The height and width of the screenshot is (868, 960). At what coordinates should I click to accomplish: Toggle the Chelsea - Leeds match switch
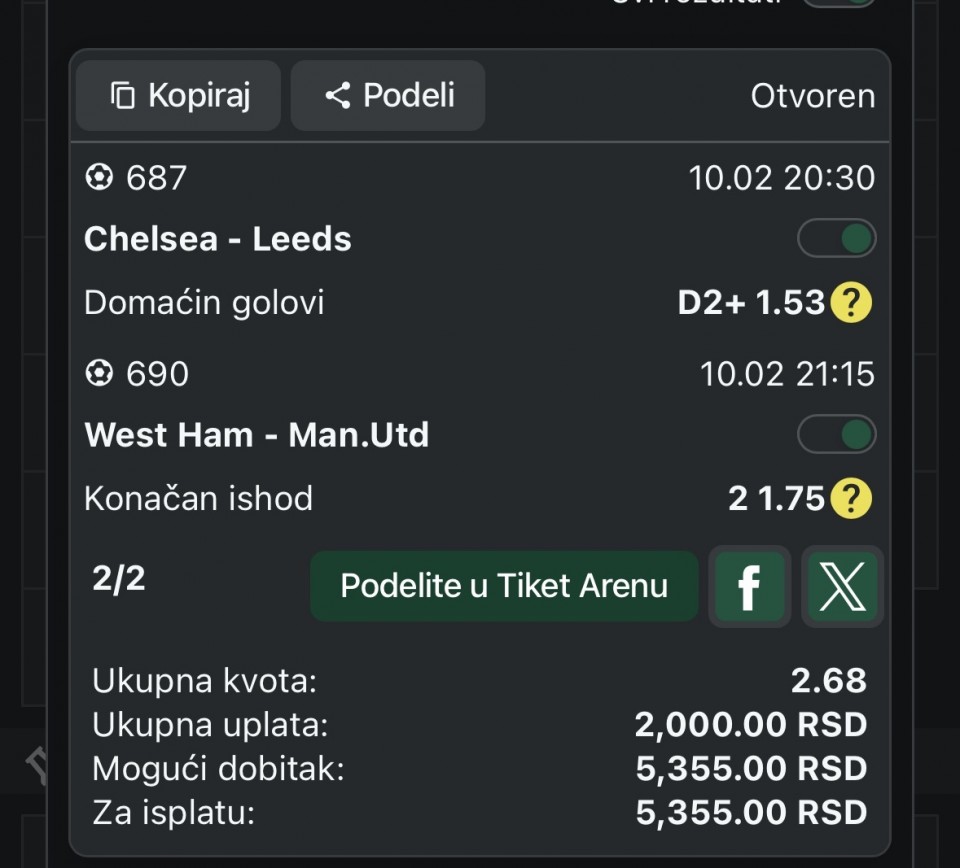836,239
